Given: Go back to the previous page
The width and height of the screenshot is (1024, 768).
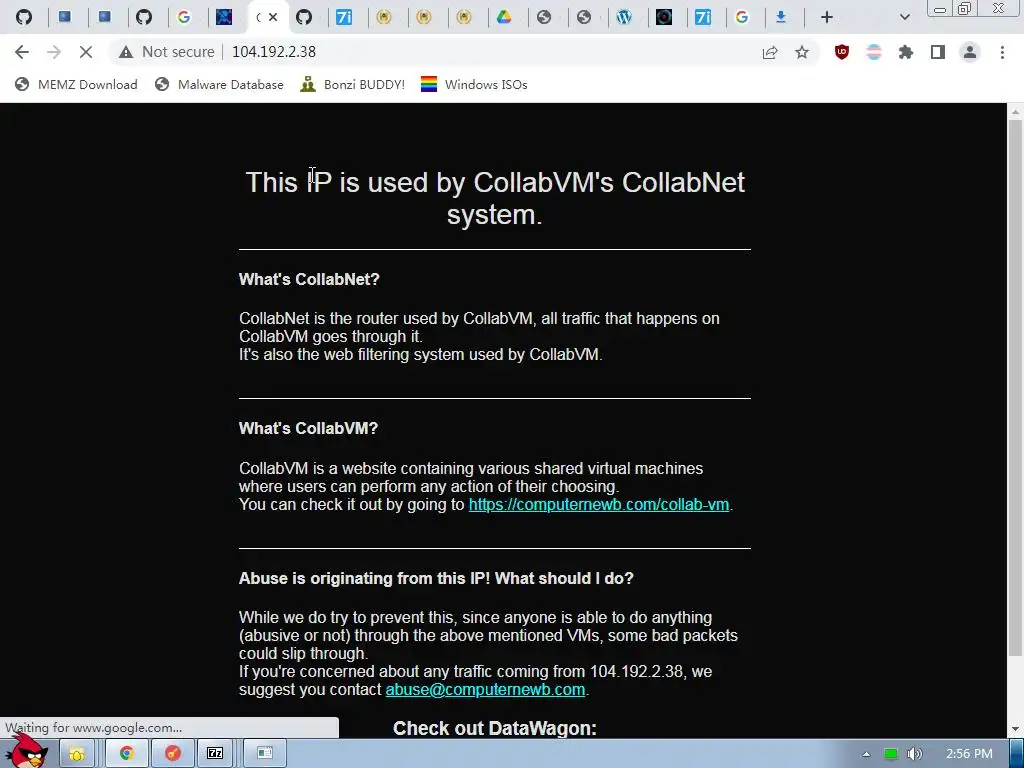Looking at the screenshot, I should 22,52.
